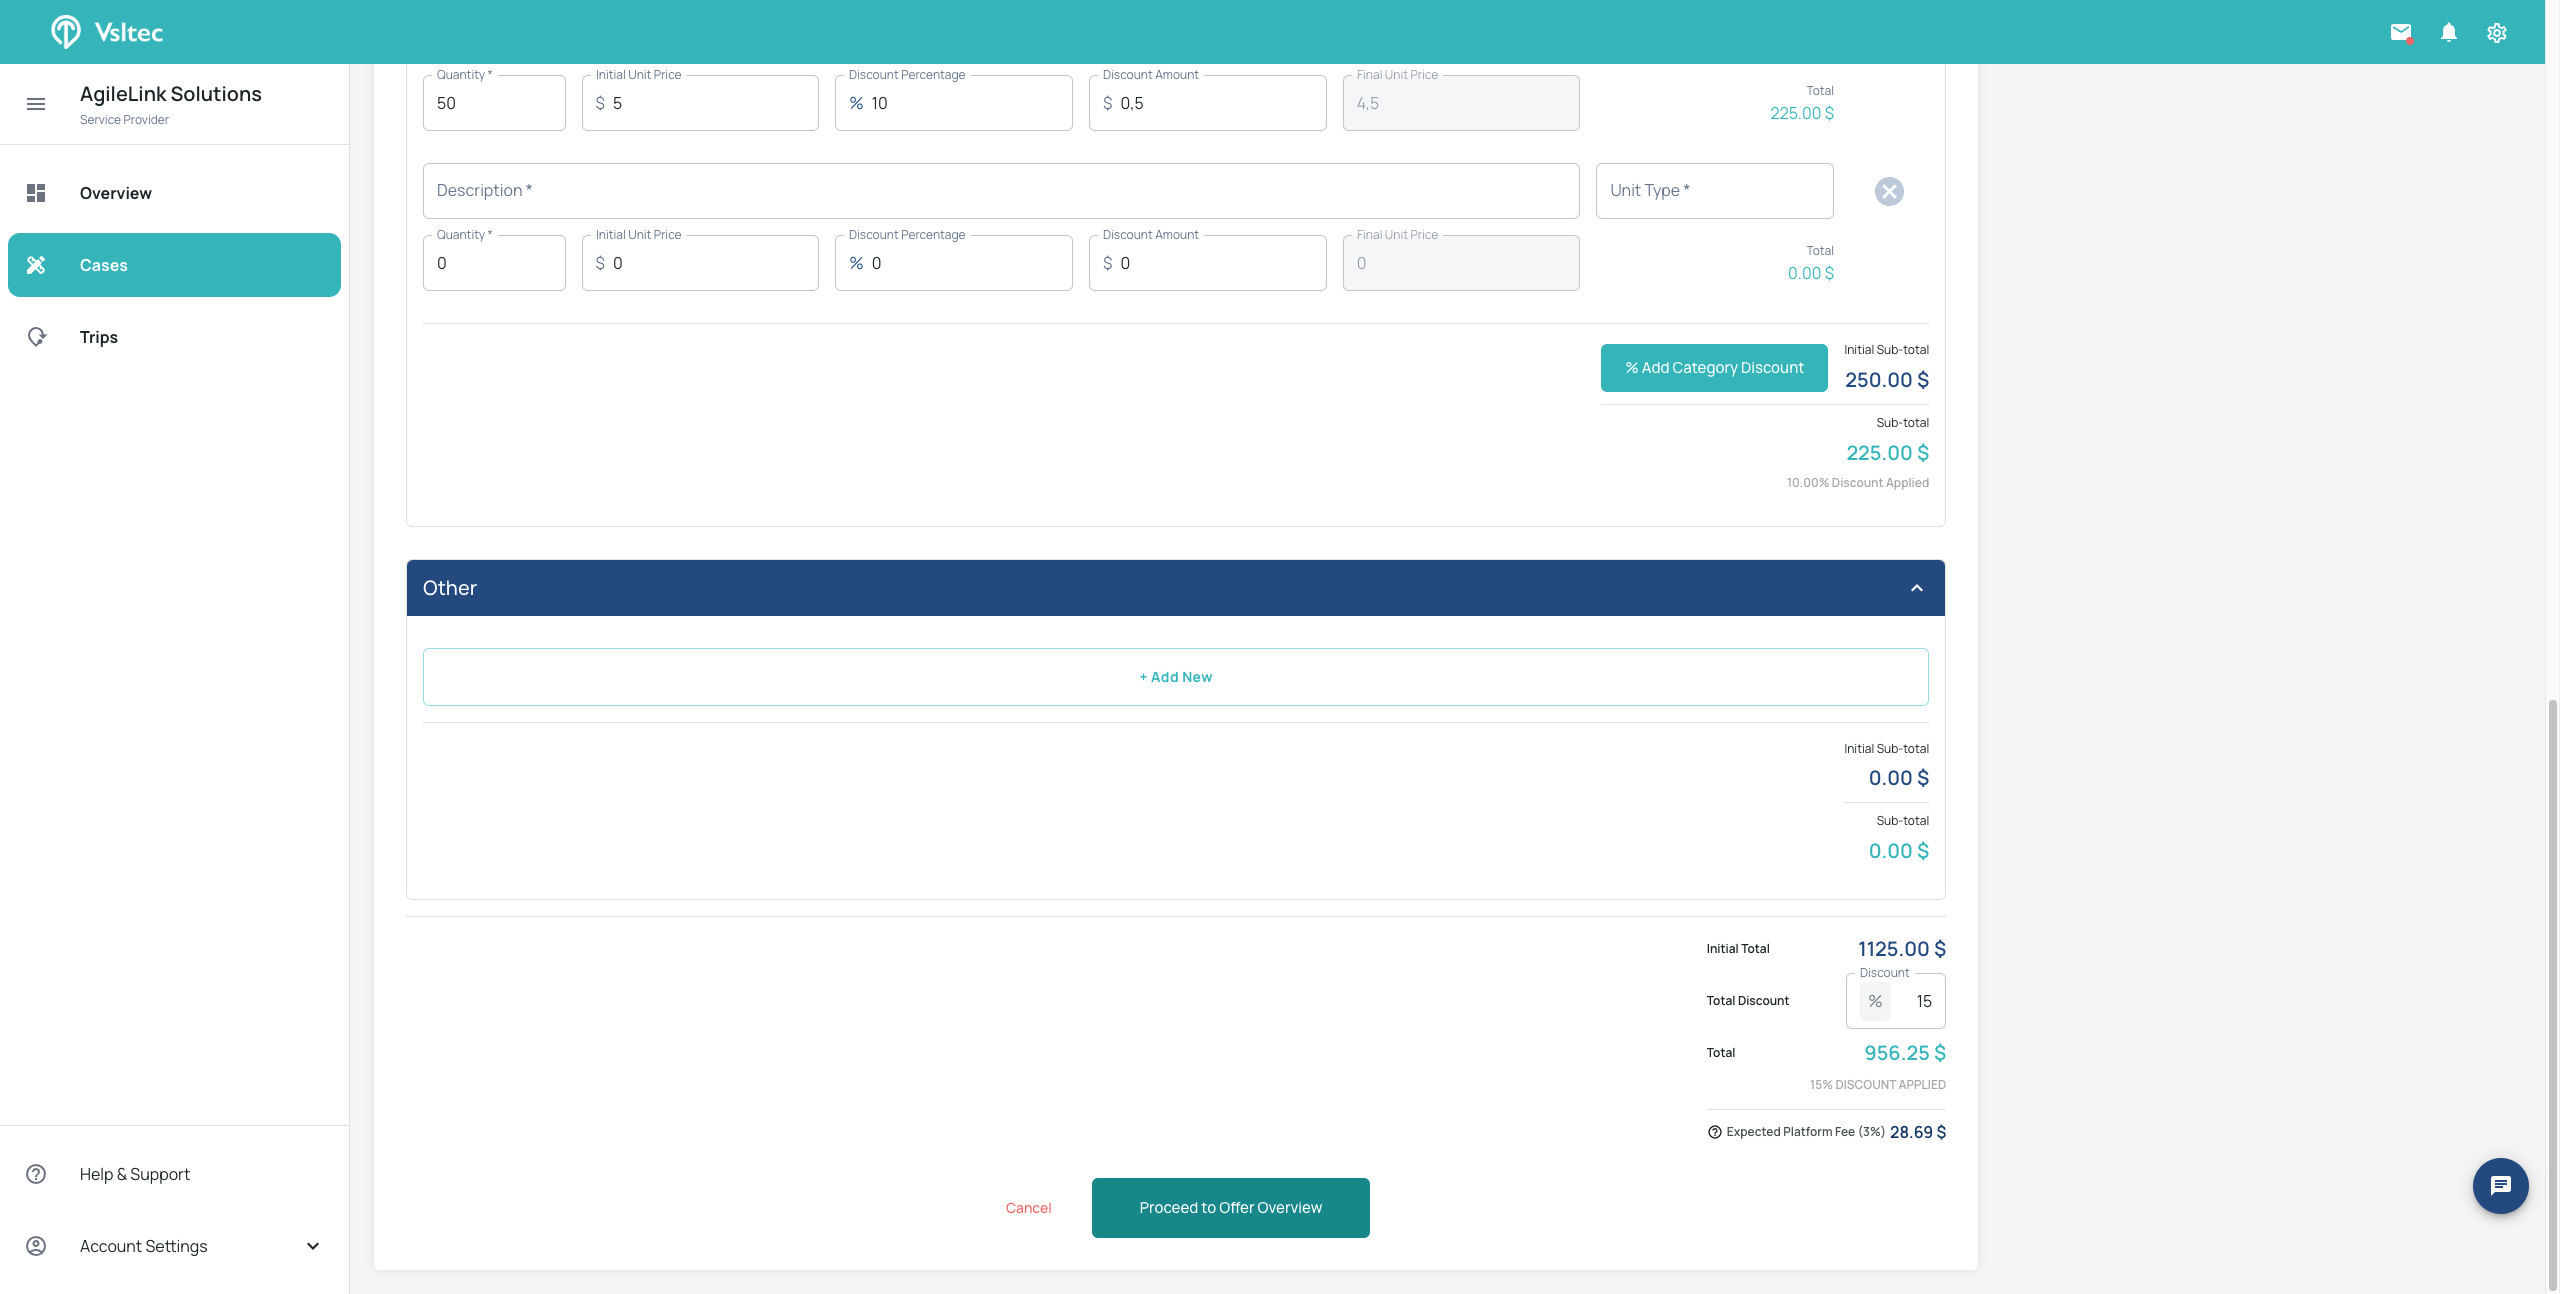Click the empty row's final unit price
The height and width of the screenshot is (1294, 2560).
coord(1461,263)
